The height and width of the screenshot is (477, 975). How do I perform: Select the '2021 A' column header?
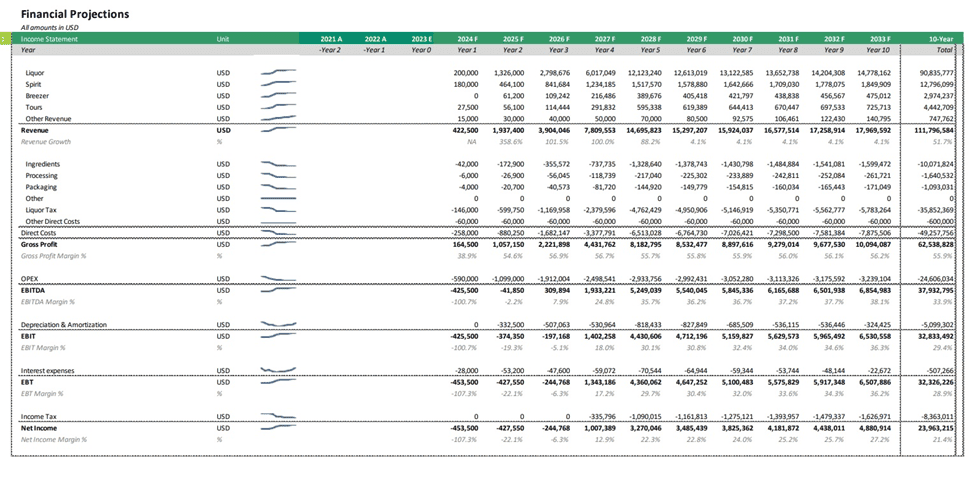(331, 39)
